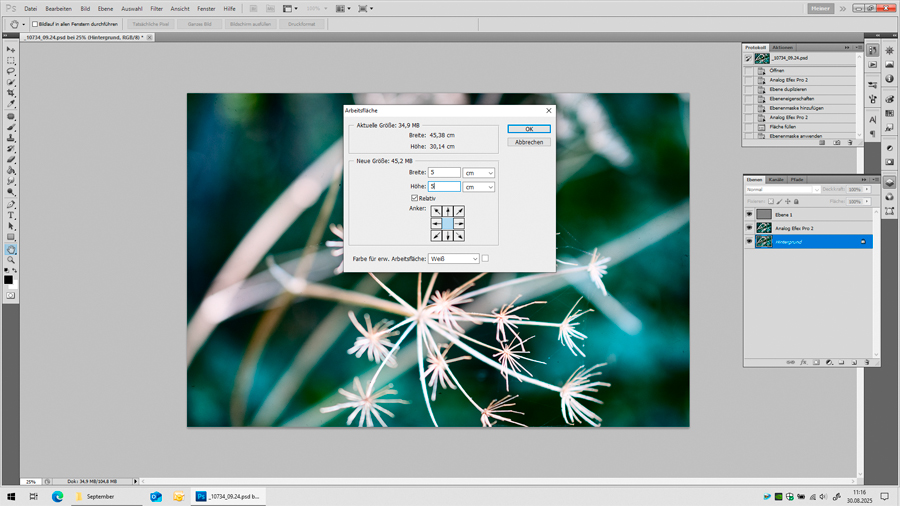Viewport: 900px width, 506px height.
Task: Switch to the Kanäle tab
Action: click(x=776, y=180)
